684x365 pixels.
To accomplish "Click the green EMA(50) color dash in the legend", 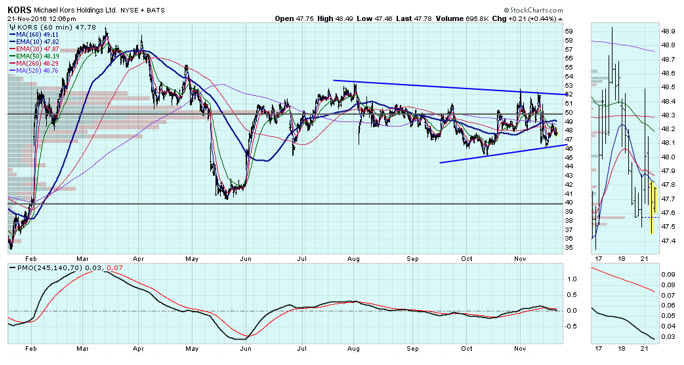I will tap(12, 56).
